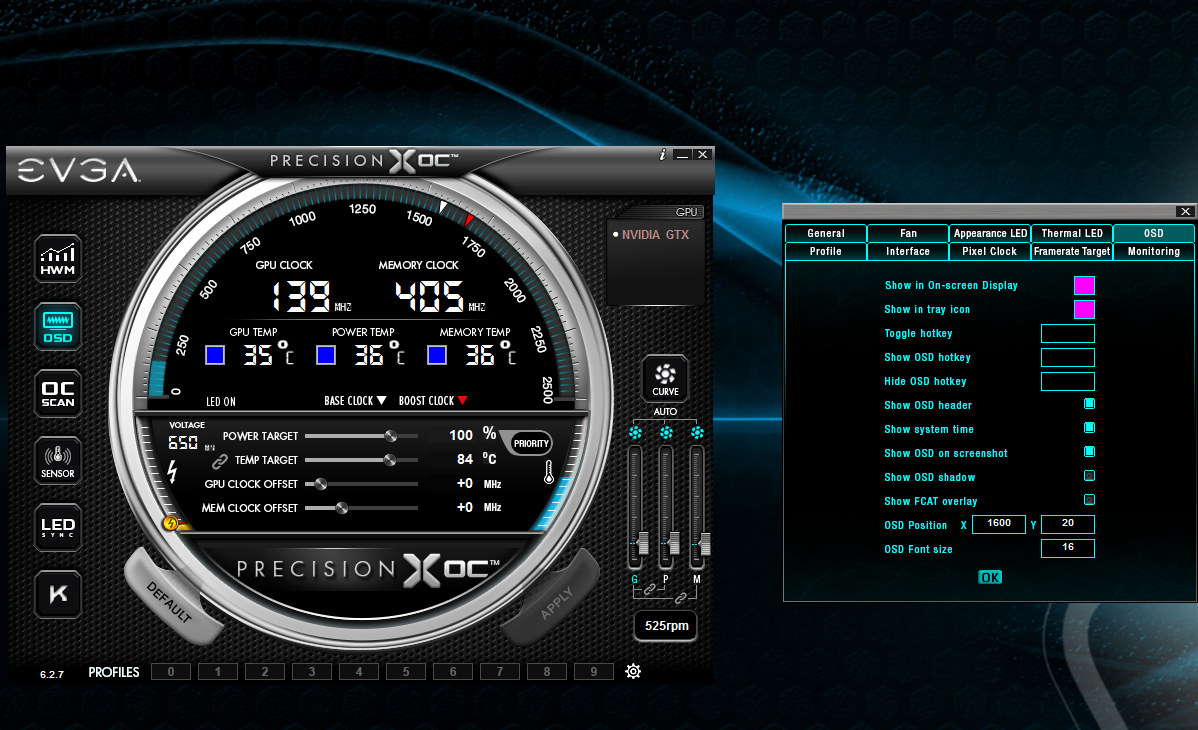Click OK in settings dialog
The height and width of the screenshot is (730, 1198).
[x=990, y=577]
